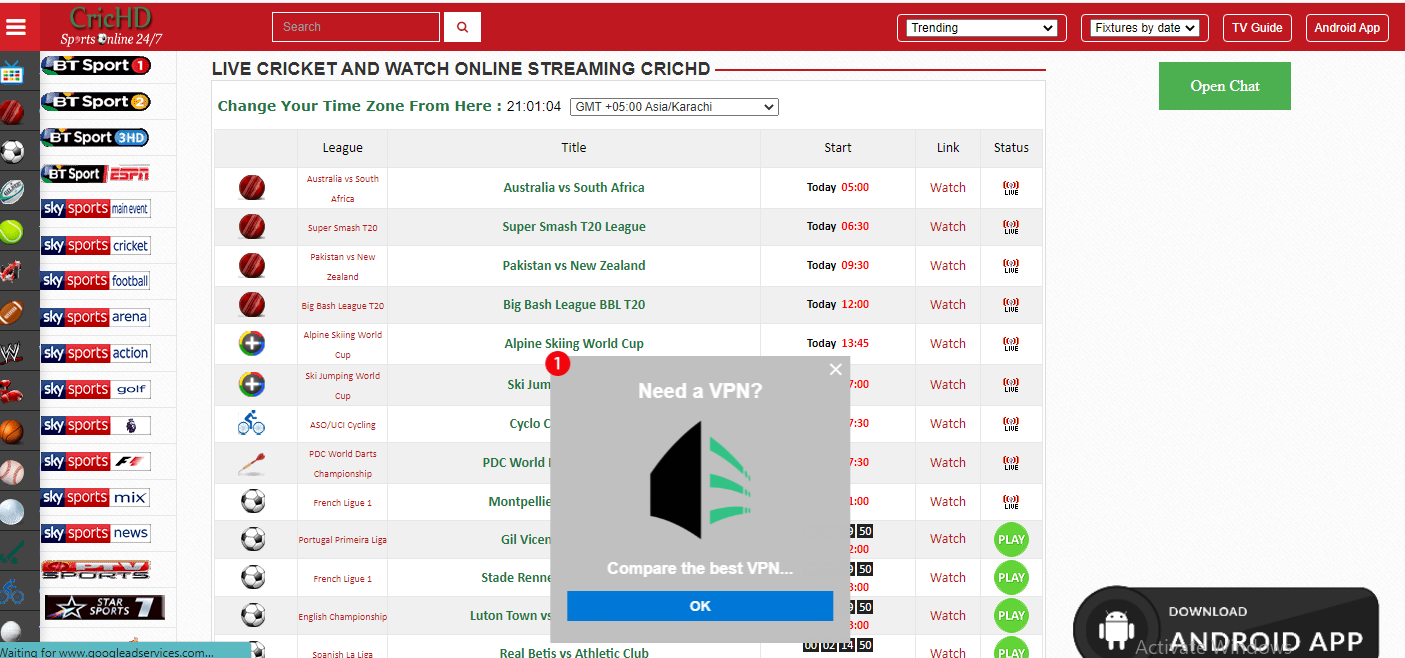Viewport: 1405px width, 658px height.
Task: Open Sky Sports F1 channel
Action: [96, 461]
